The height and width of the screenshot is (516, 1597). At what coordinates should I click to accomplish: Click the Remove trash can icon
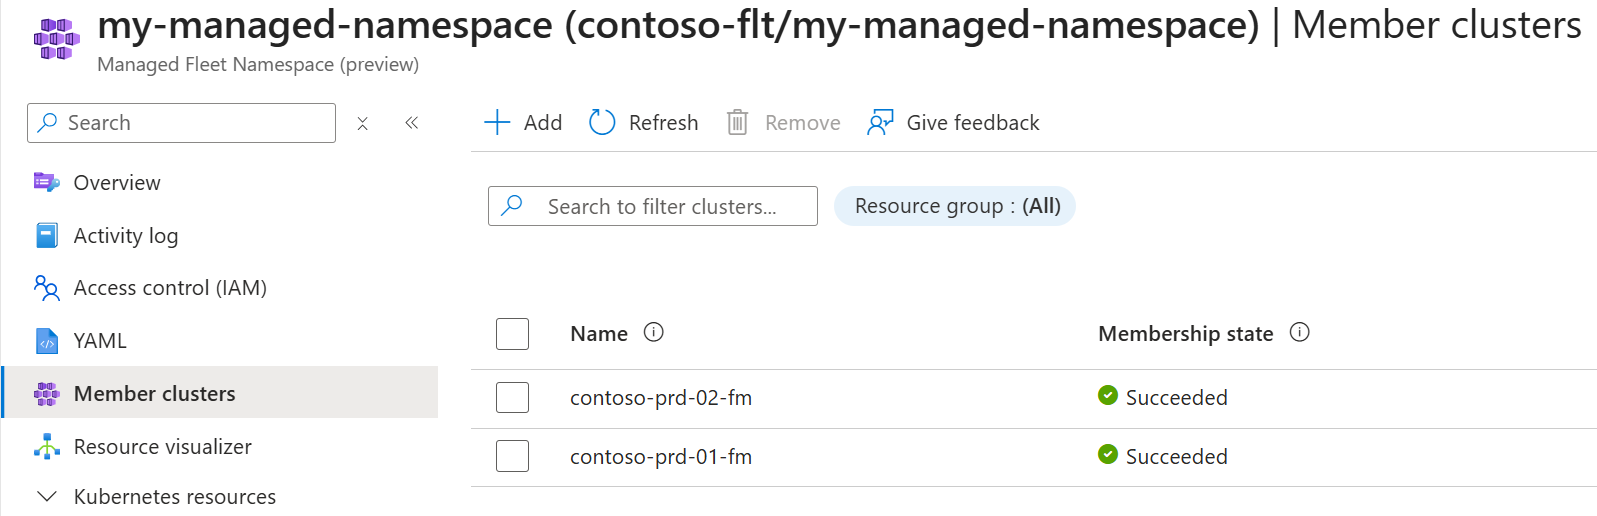pos(737,123)
